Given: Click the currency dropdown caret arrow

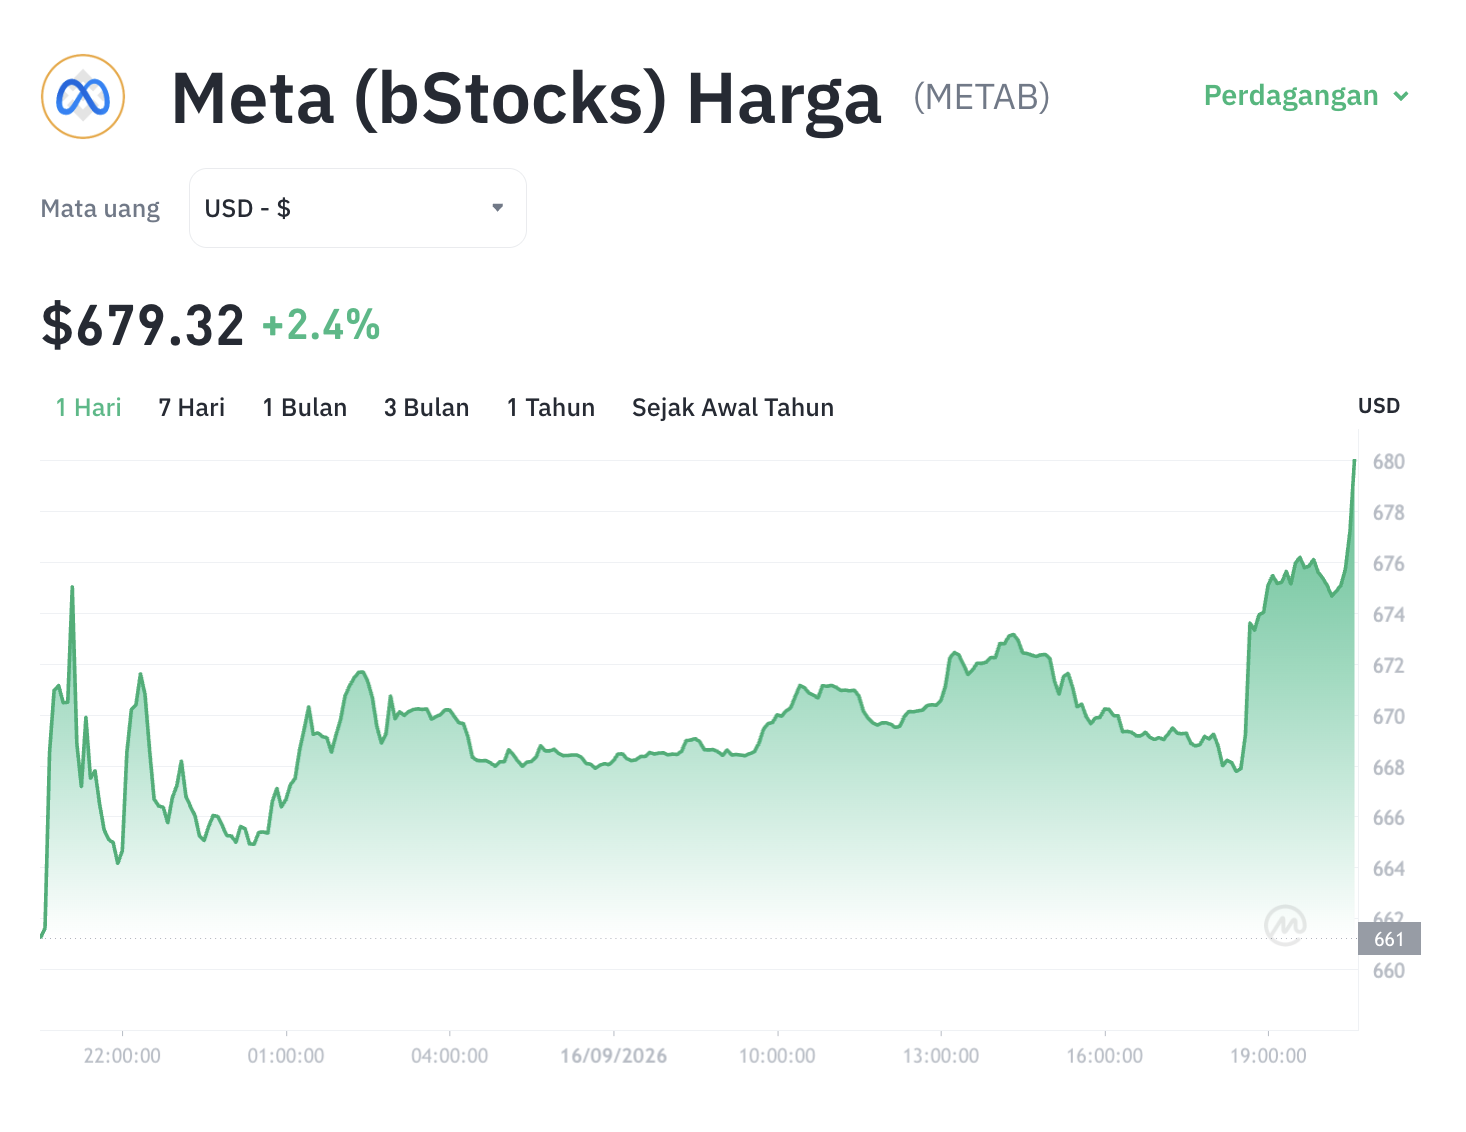Looking at the screenshot, I should coord(498,208).
